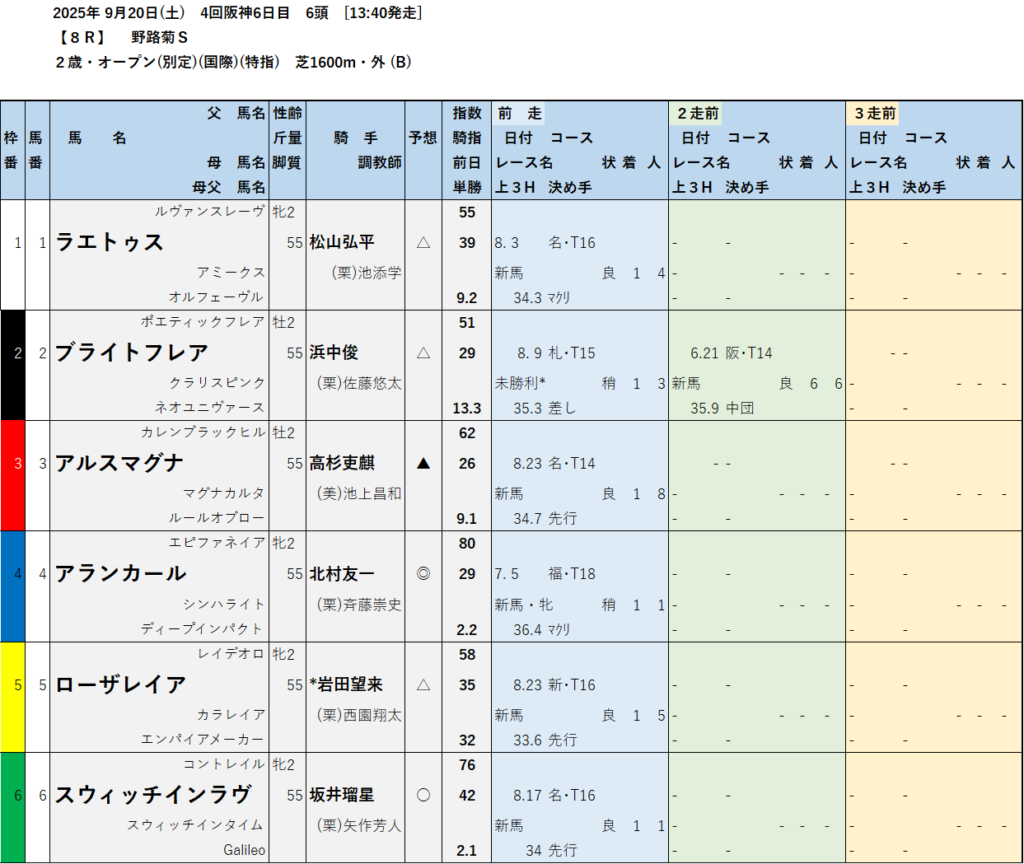Select the △ mark in ブライトフレア row

tap(423, 353)
